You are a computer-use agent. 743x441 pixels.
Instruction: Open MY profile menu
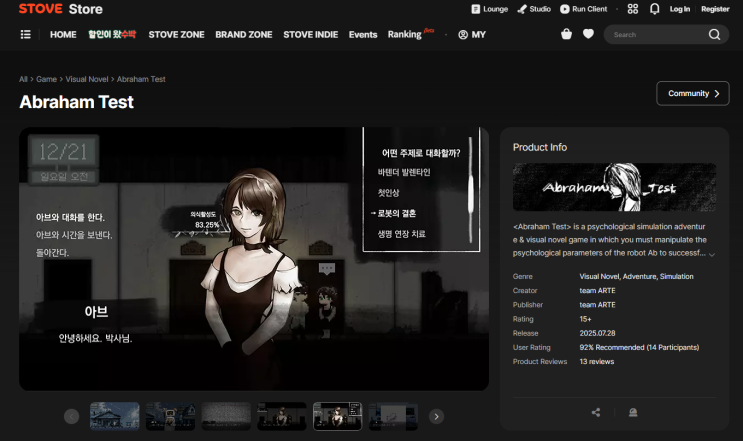472,35
